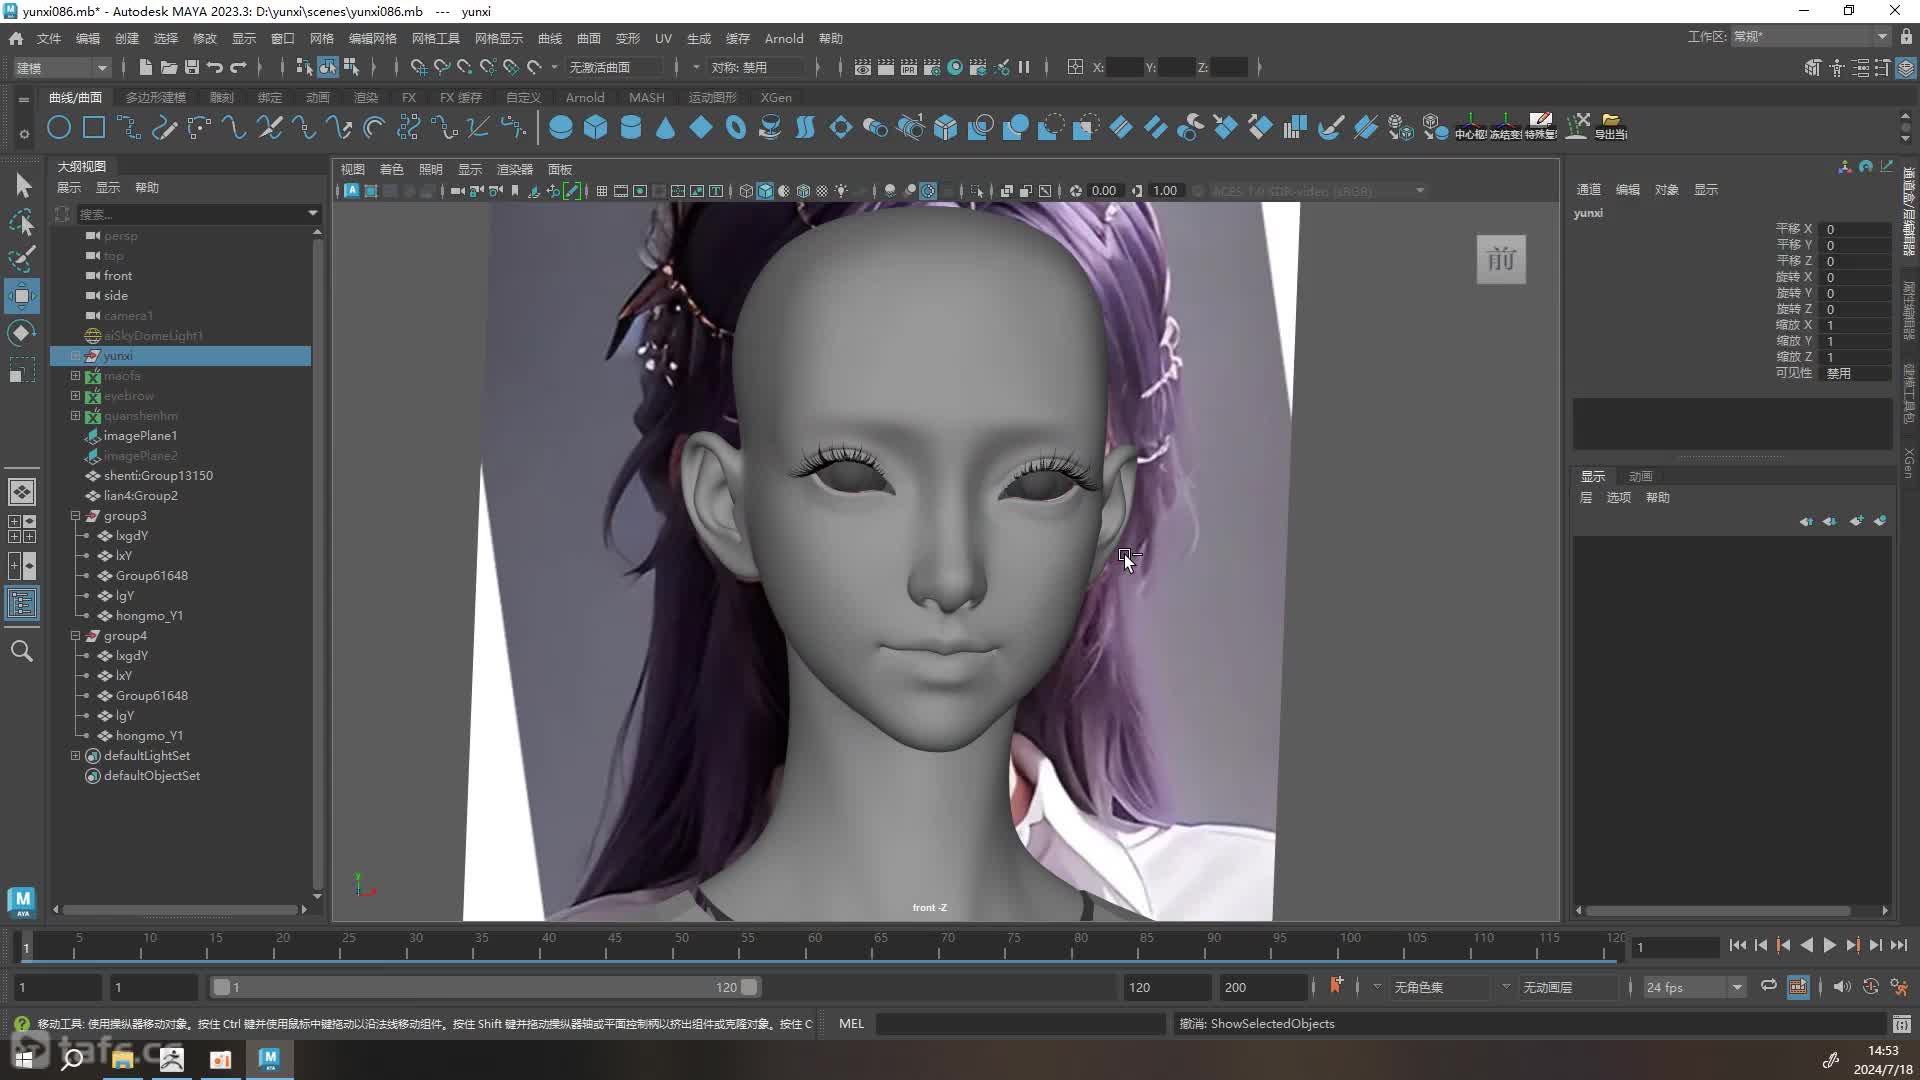
Task: Toggle smooth shade all in viewport toolbar
Action: (x=765, y=191)
